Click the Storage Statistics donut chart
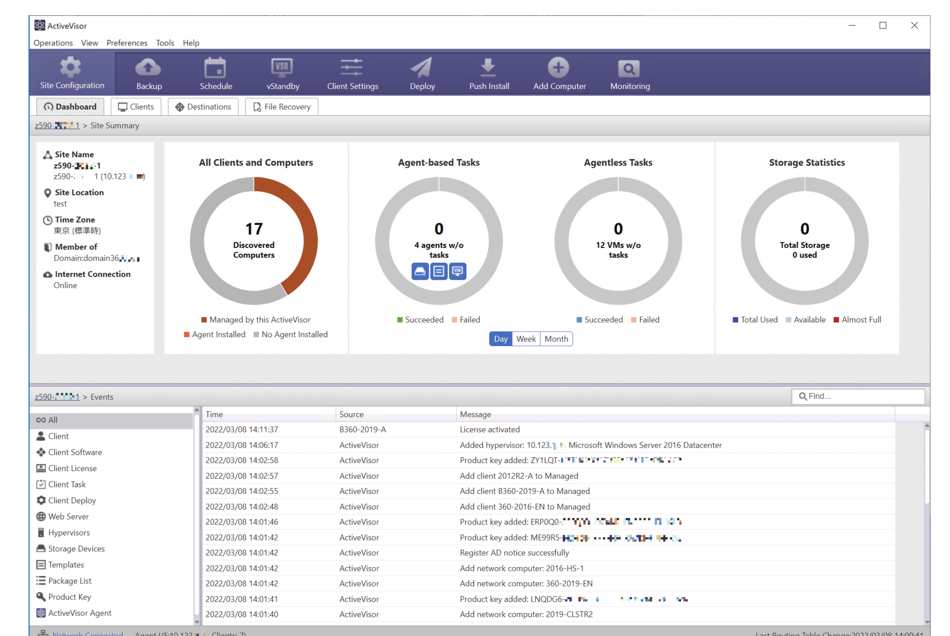This screenshot has width=950, height=636. 805,240
